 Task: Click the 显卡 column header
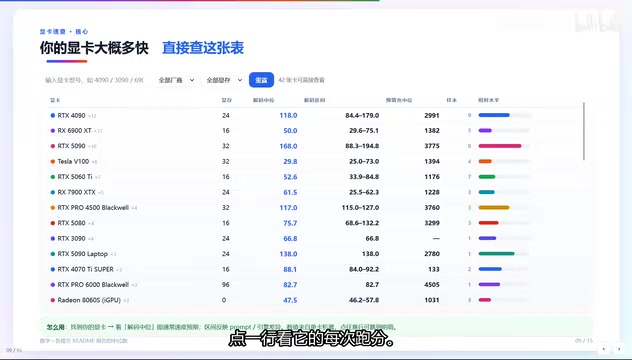click(x=55, y=100)
